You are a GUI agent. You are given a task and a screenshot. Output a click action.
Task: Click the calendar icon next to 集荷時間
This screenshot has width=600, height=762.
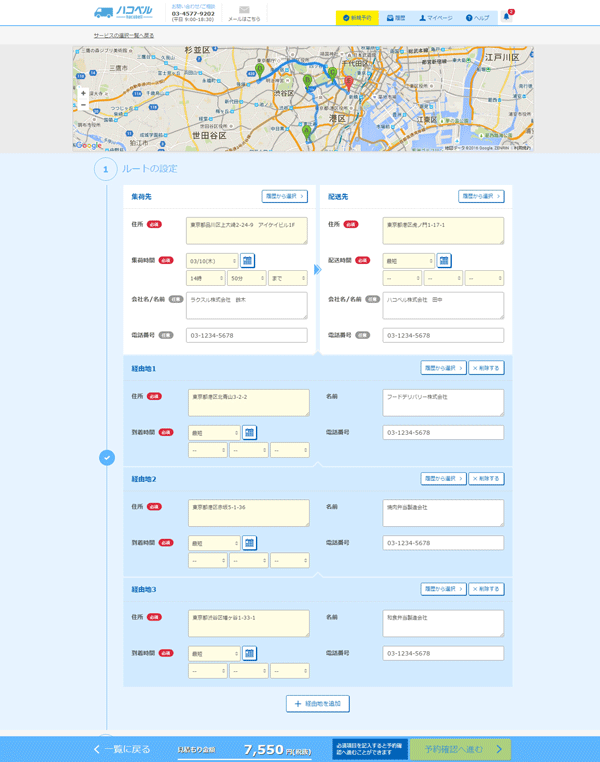[x=248, y=260]
